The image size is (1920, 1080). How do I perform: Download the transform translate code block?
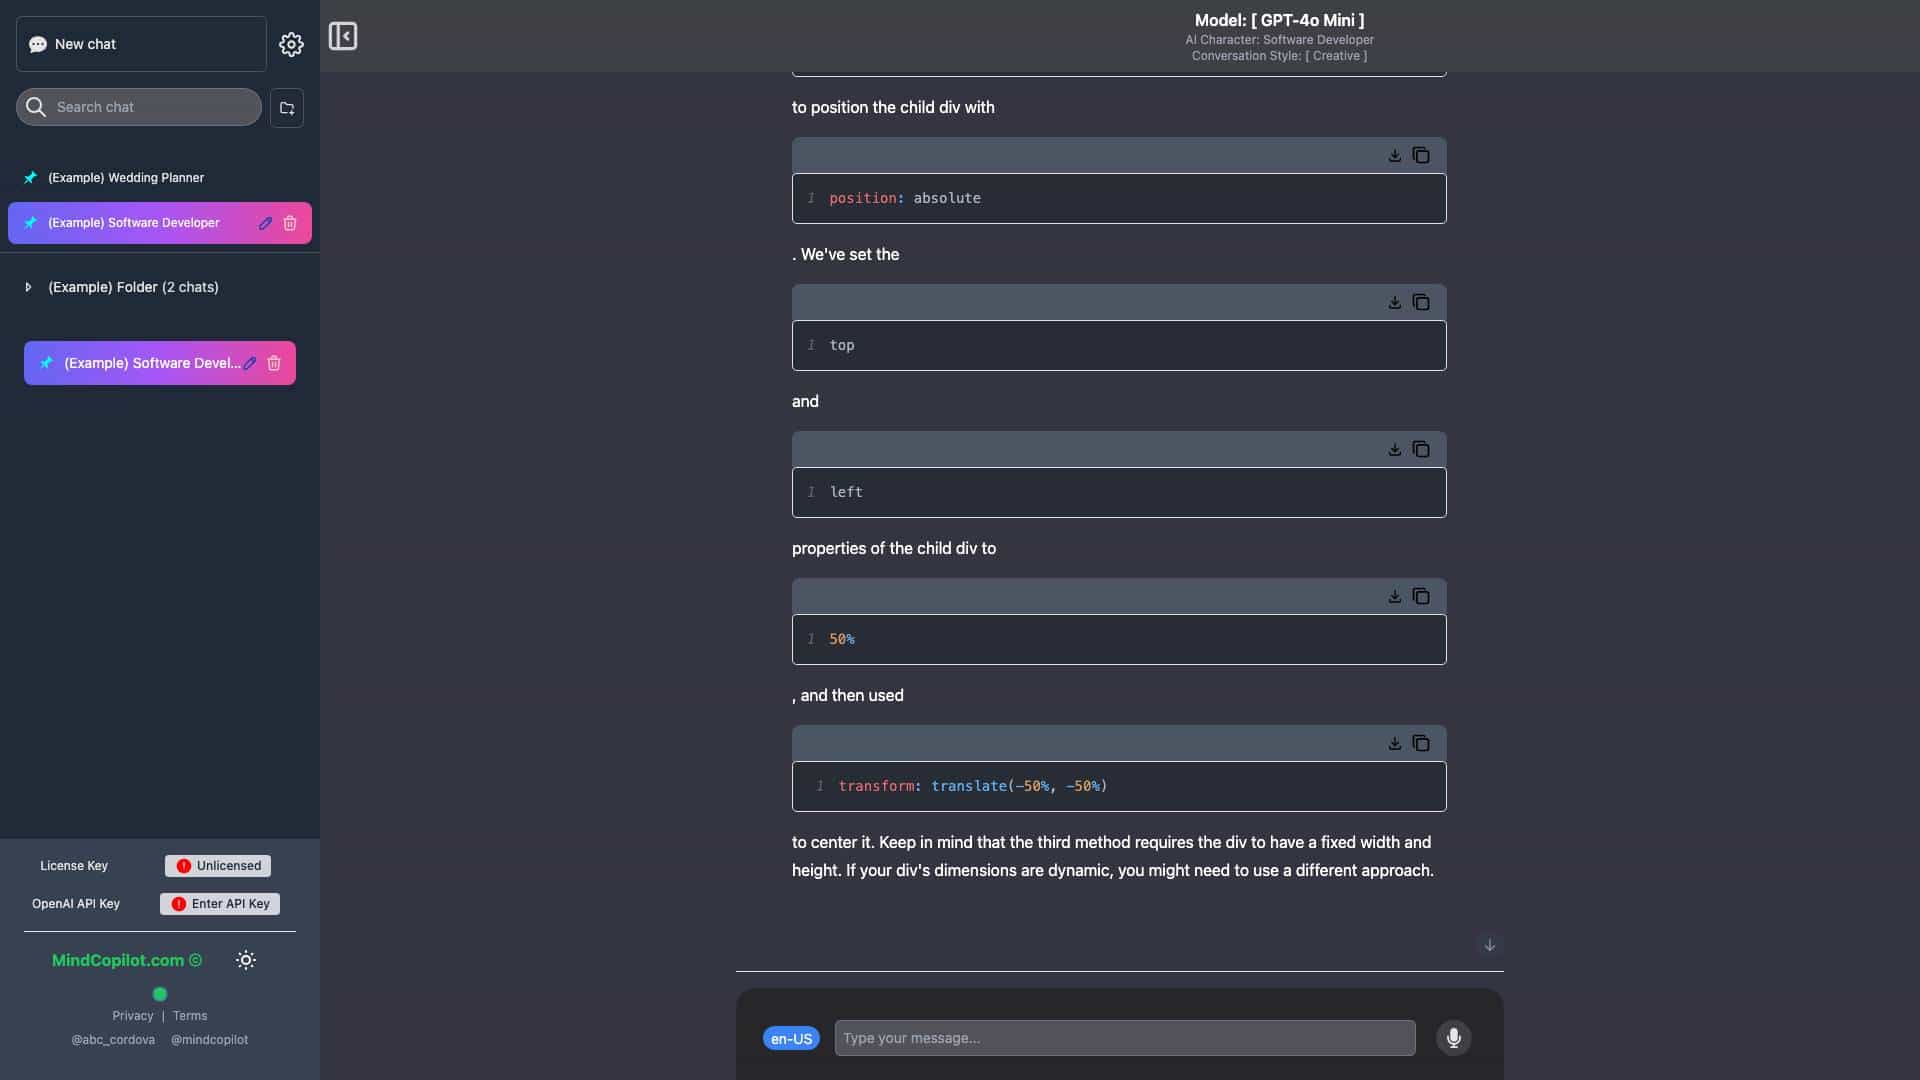1394,743
